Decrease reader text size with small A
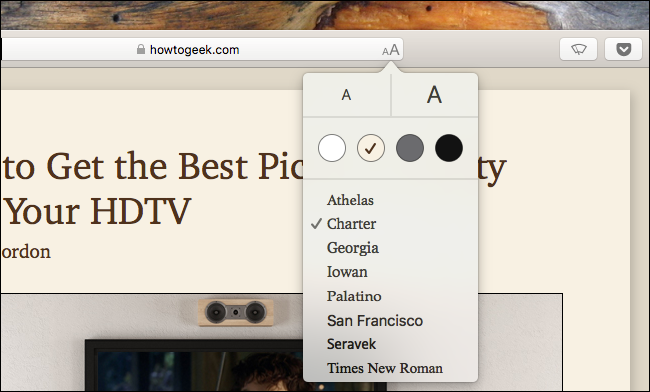 [347, 95]
